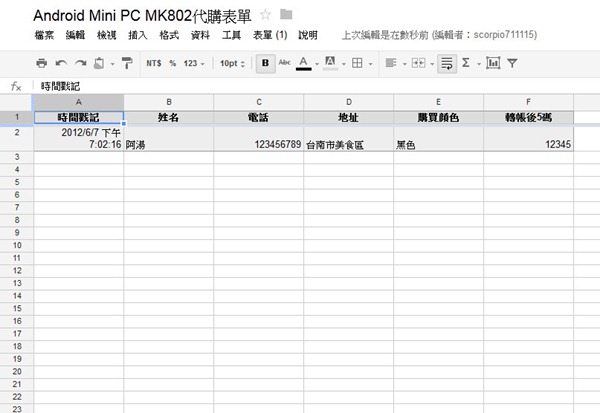Screen dimensions: 600x413
Task: Star the document title
Action: pyautogui.click(x=265, y=15)
